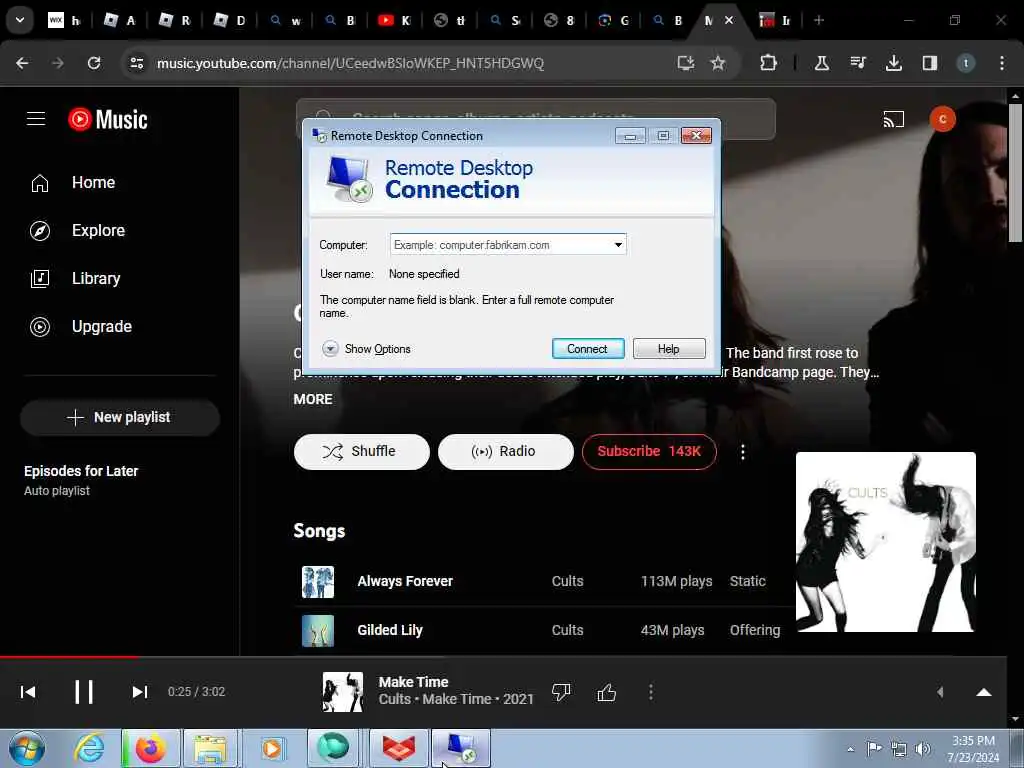
Task: Switch to the YouTube tab
Action: pos(394,20)
